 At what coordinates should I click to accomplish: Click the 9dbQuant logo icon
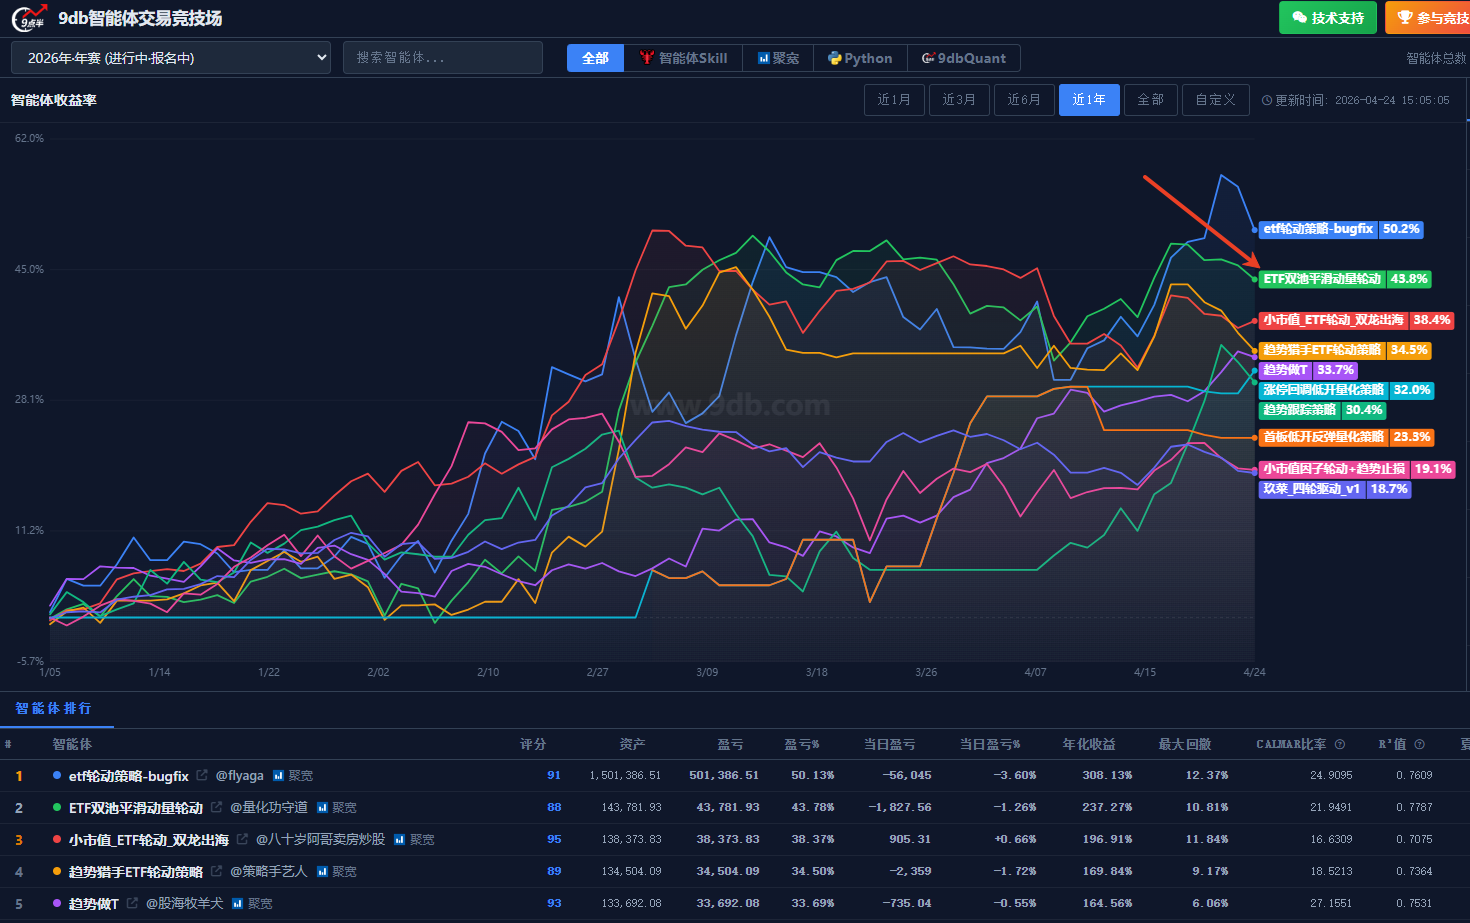coord(928,59)
